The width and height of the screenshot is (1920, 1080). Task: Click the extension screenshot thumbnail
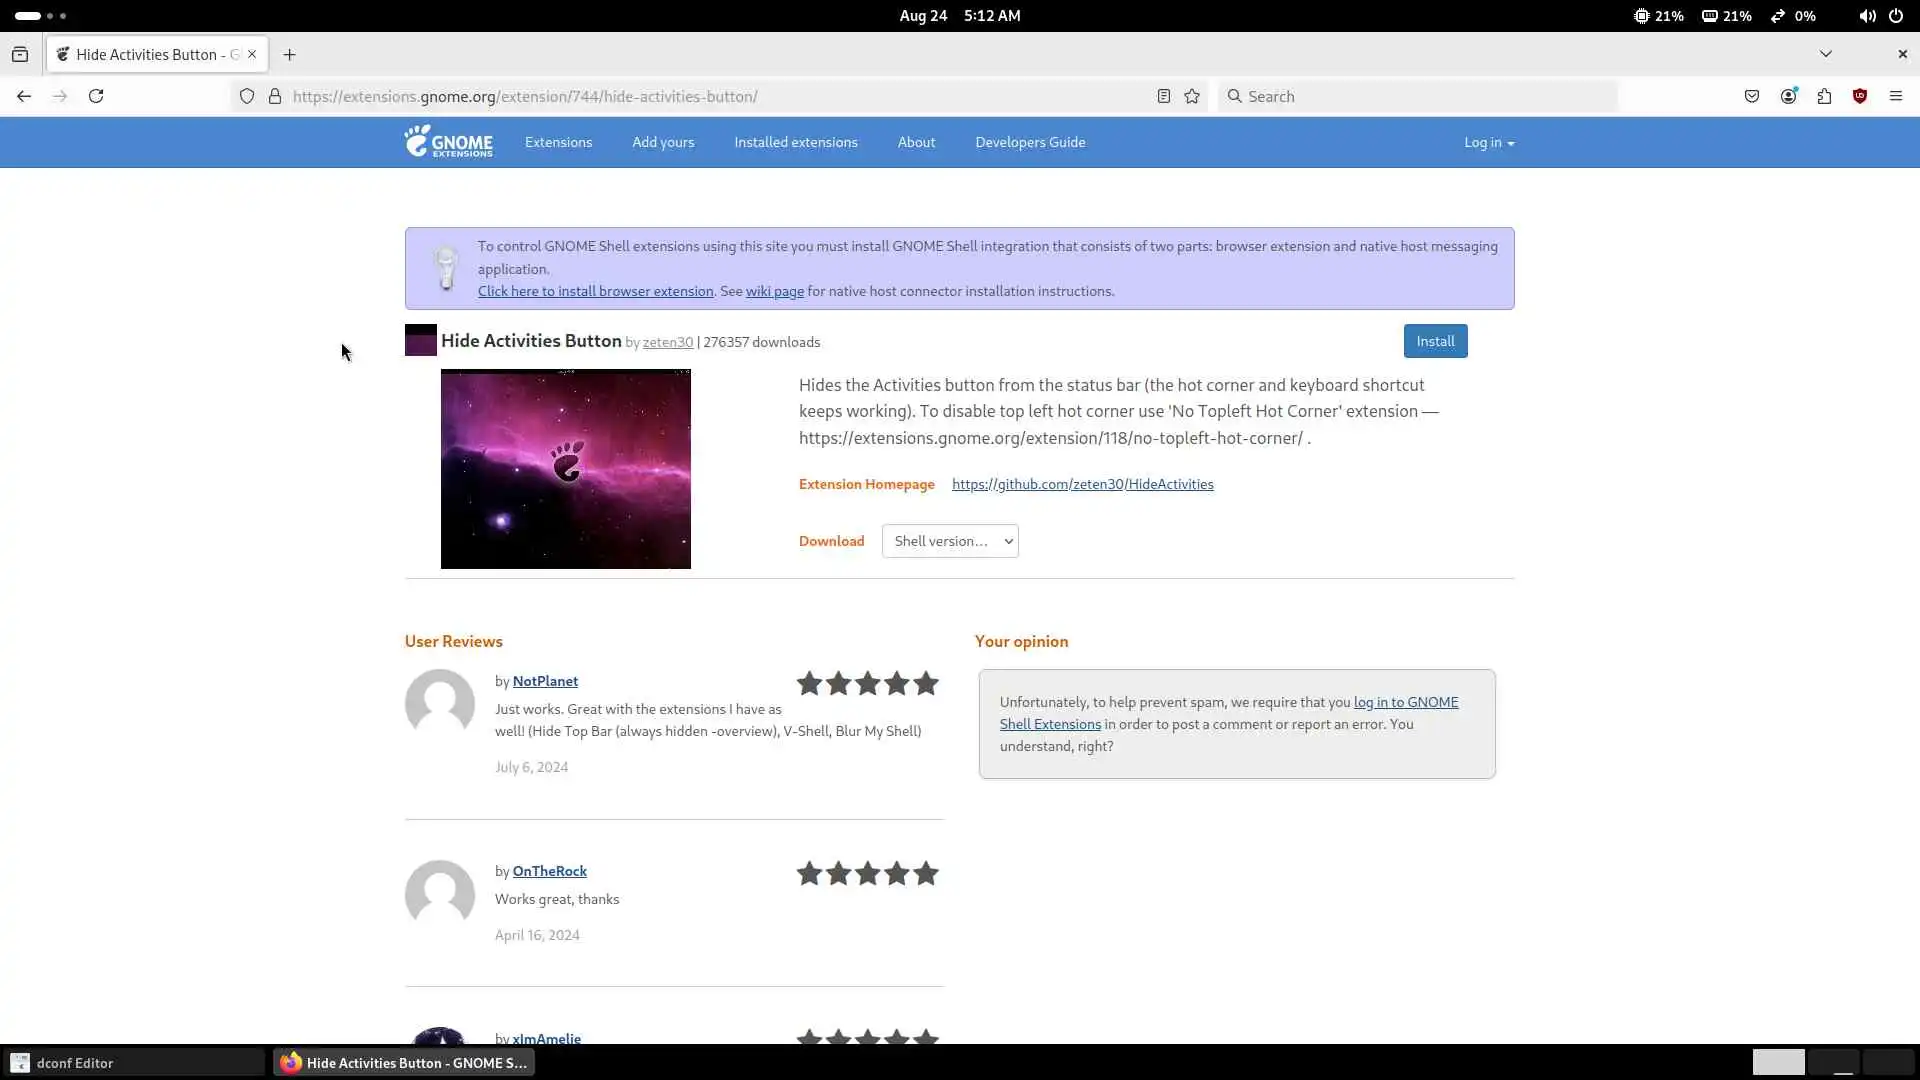click(565, 468)
